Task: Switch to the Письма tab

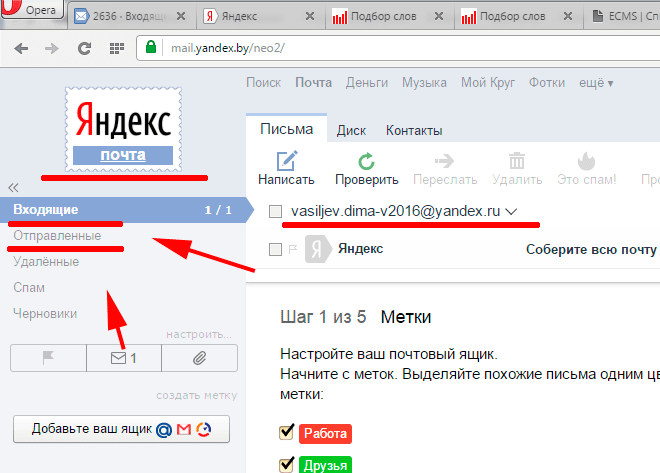Action: pos(286,129)
